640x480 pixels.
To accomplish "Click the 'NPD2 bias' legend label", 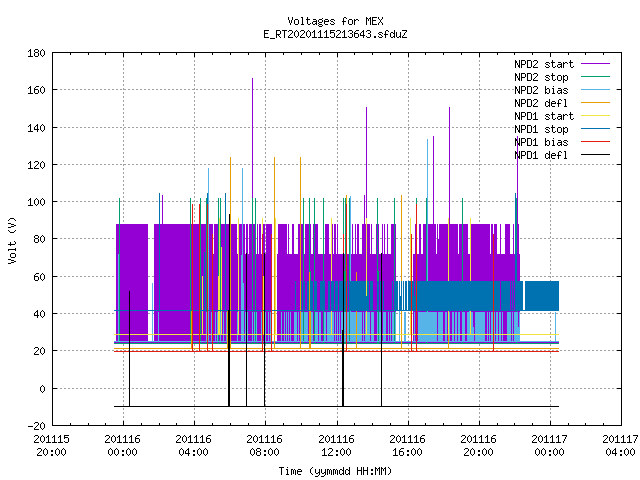I will (541, 90).
